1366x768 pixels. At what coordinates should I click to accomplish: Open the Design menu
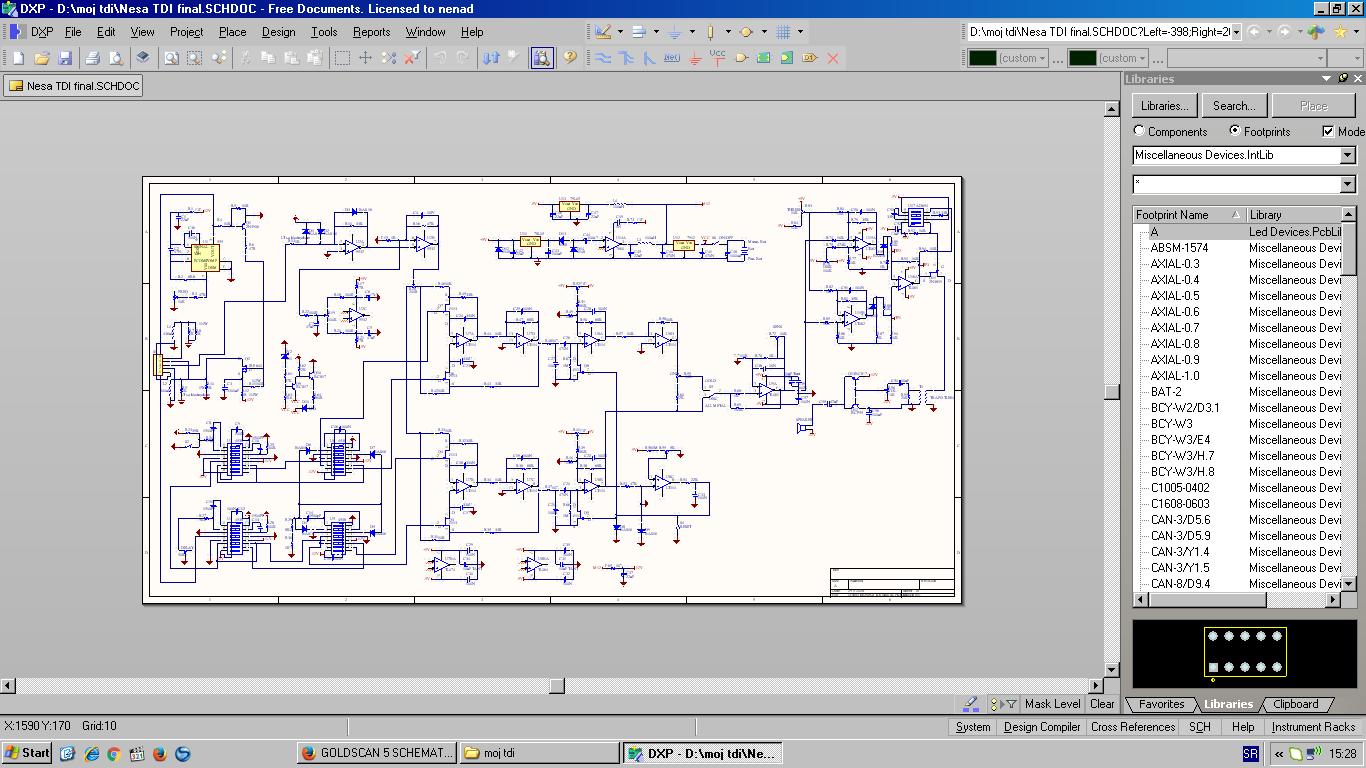pos(278,32)
